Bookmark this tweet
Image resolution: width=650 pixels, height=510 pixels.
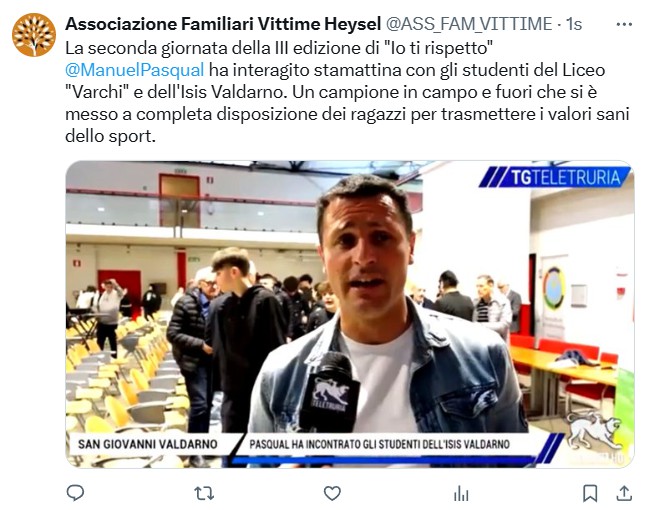click(x=590, y=493)
